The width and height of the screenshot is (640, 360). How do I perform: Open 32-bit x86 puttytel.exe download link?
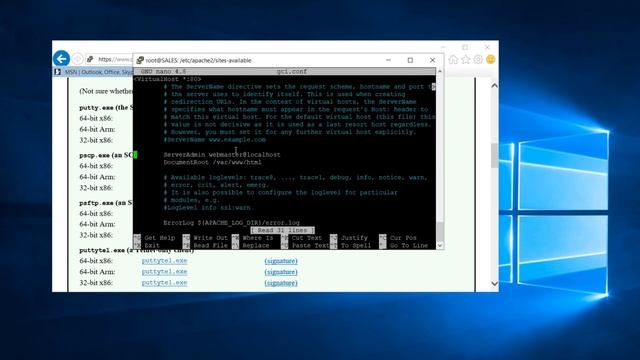click(164, 283)
